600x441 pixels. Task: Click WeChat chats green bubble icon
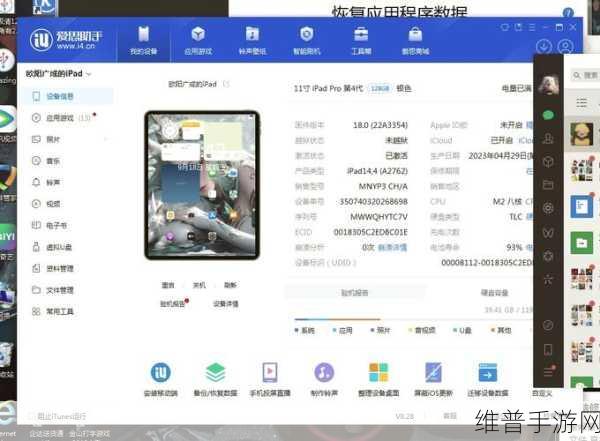coord(548,114)
